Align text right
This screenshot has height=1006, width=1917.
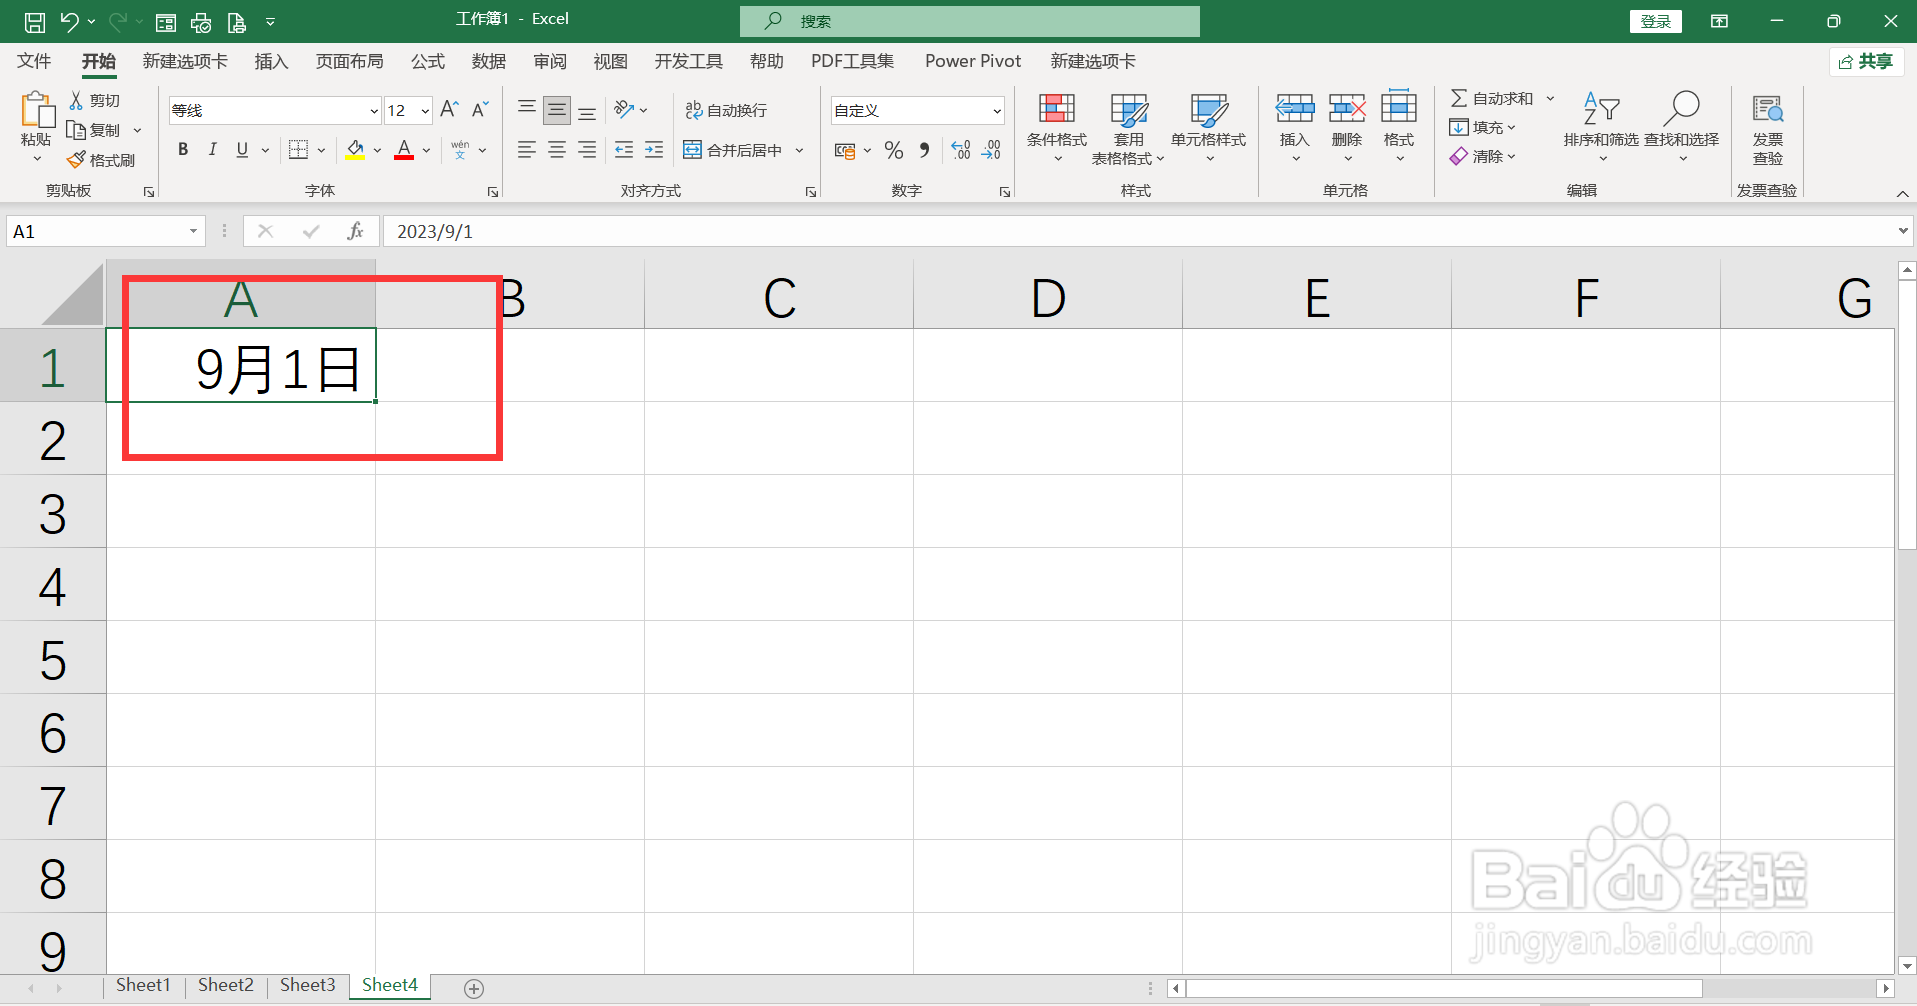click(587, 150)
